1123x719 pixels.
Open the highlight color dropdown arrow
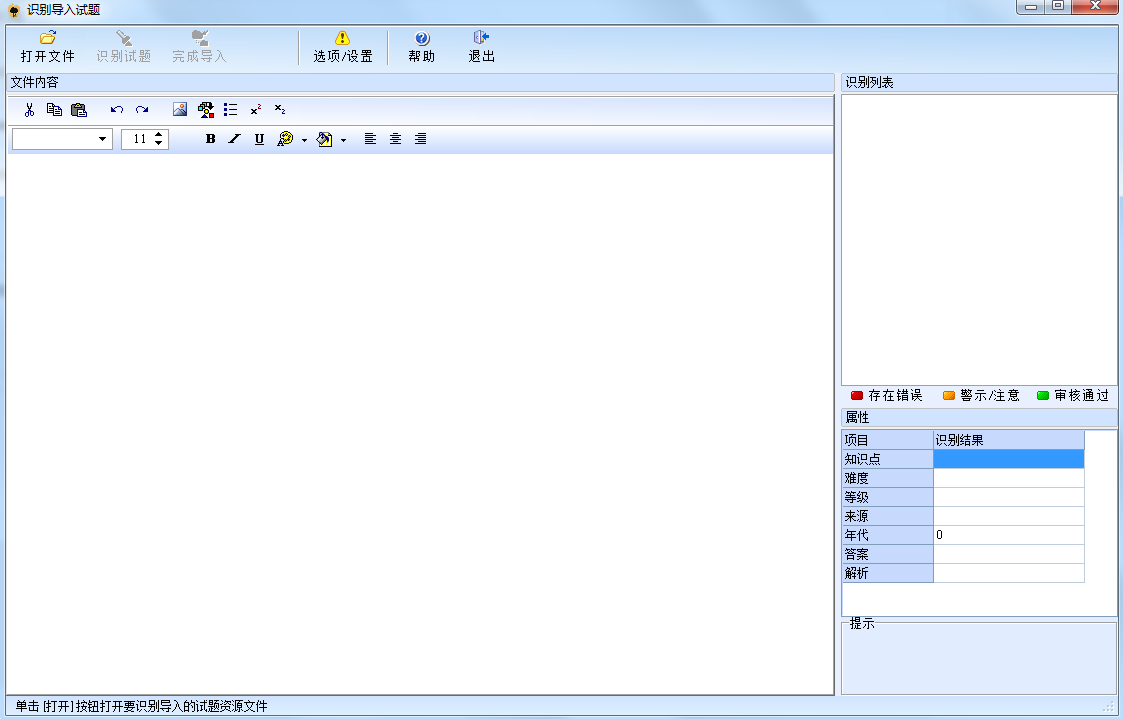343,139
